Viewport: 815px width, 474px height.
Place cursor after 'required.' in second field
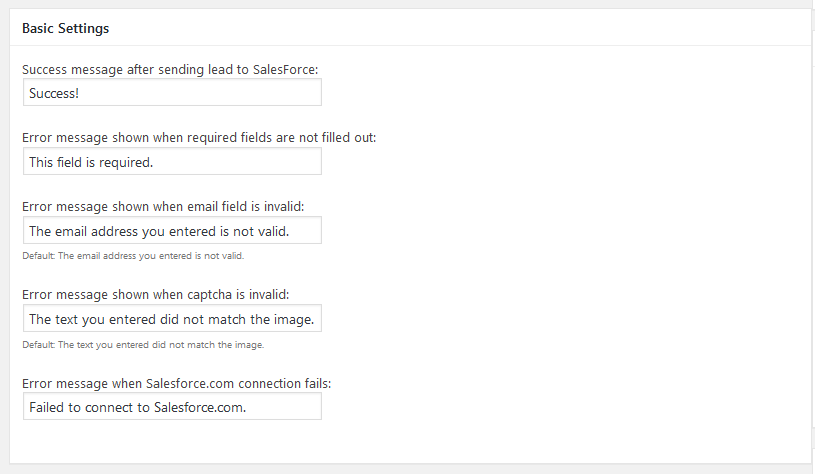[x=154, y=162]
